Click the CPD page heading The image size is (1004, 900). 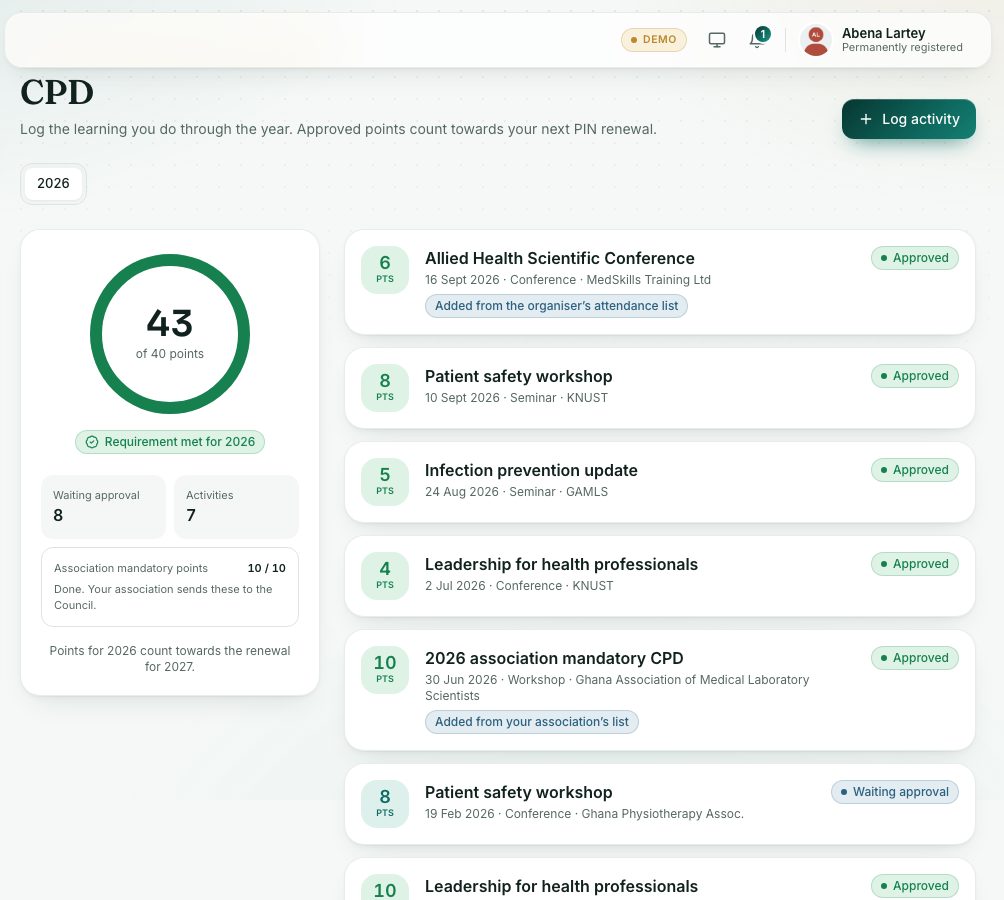(x=57, y=93)
